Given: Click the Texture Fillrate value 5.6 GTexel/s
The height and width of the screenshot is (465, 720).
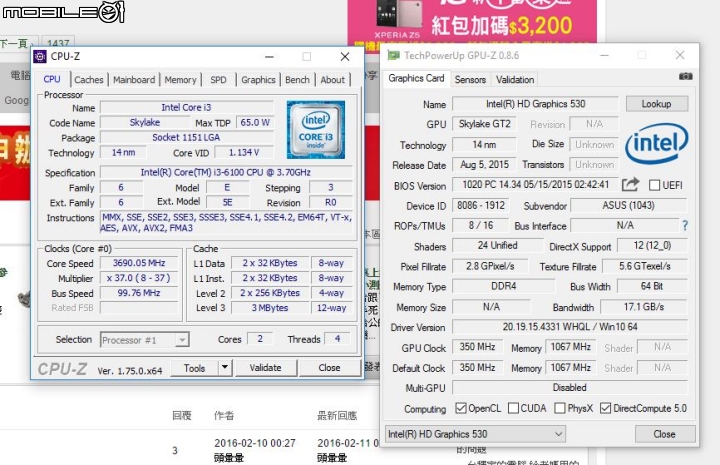Looking at the screenshot, I should tap(645, 266).
